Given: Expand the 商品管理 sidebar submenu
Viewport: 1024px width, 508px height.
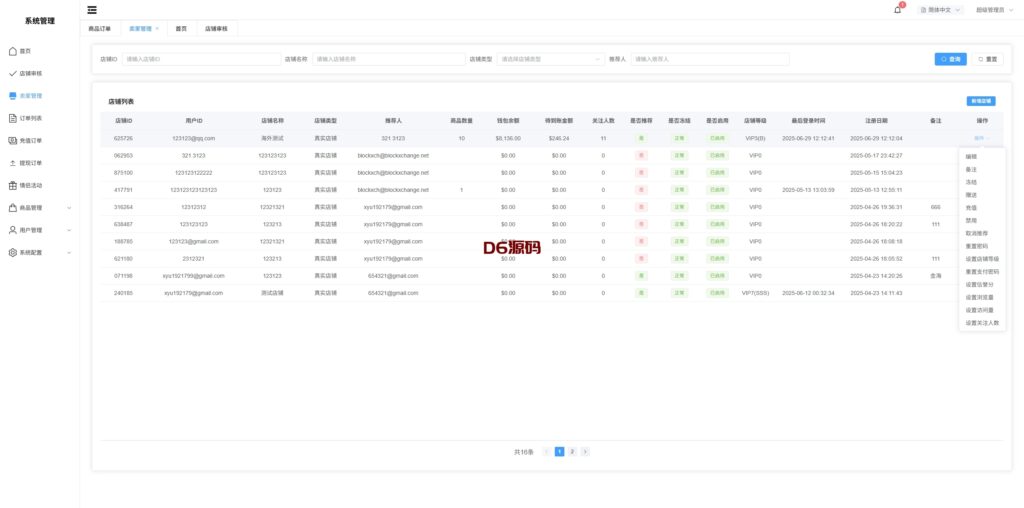Looking at the screenshot, I should [x=68, y=208].
